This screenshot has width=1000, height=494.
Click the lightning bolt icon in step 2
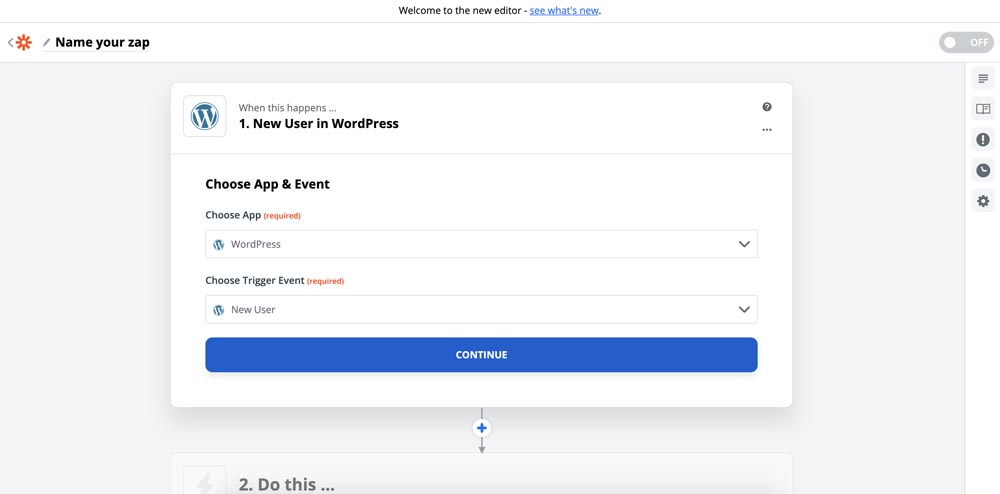pyautogui.click(x=205, y=484)
